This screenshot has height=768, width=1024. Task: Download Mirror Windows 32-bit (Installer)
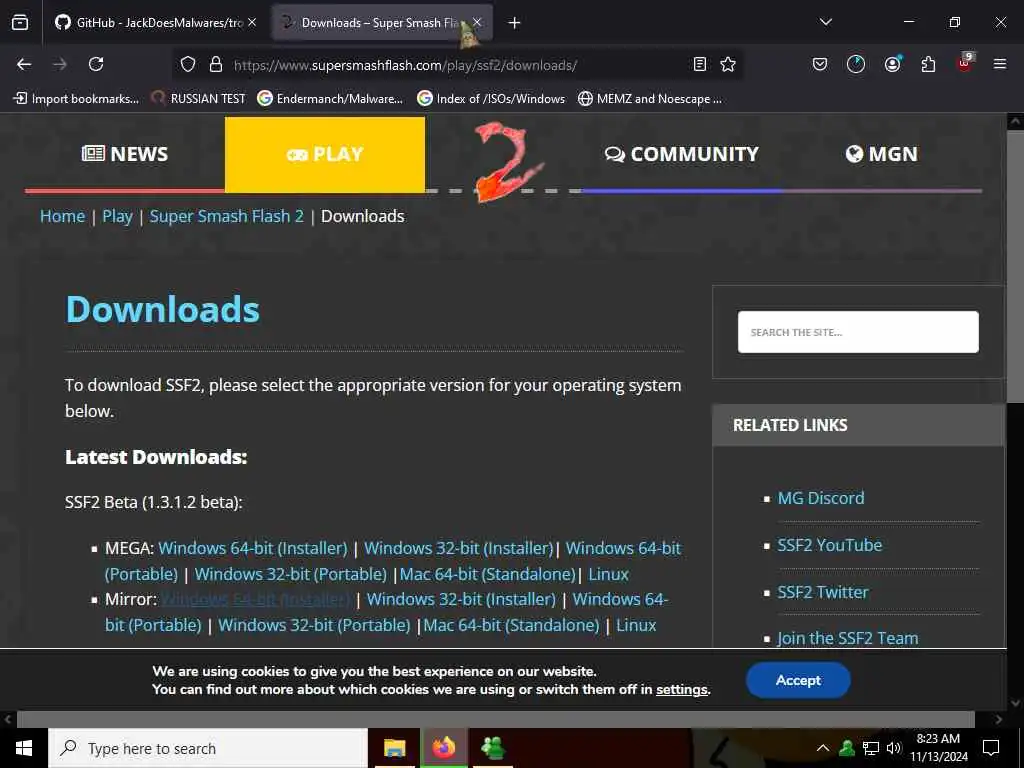tap(461, 599)
